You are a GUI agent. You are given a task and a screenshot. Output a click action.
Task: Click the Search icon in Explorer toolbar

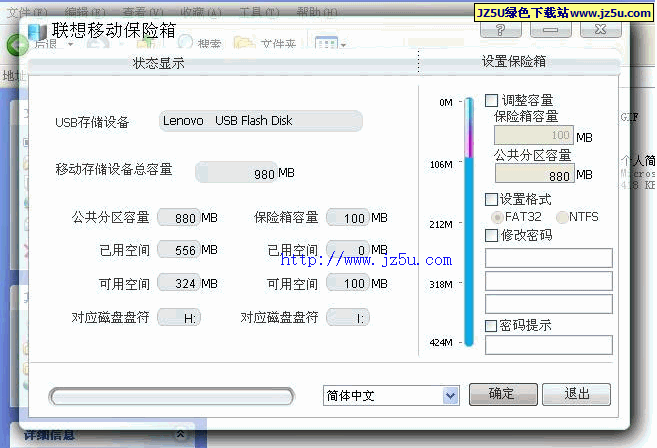coord(185,42)
